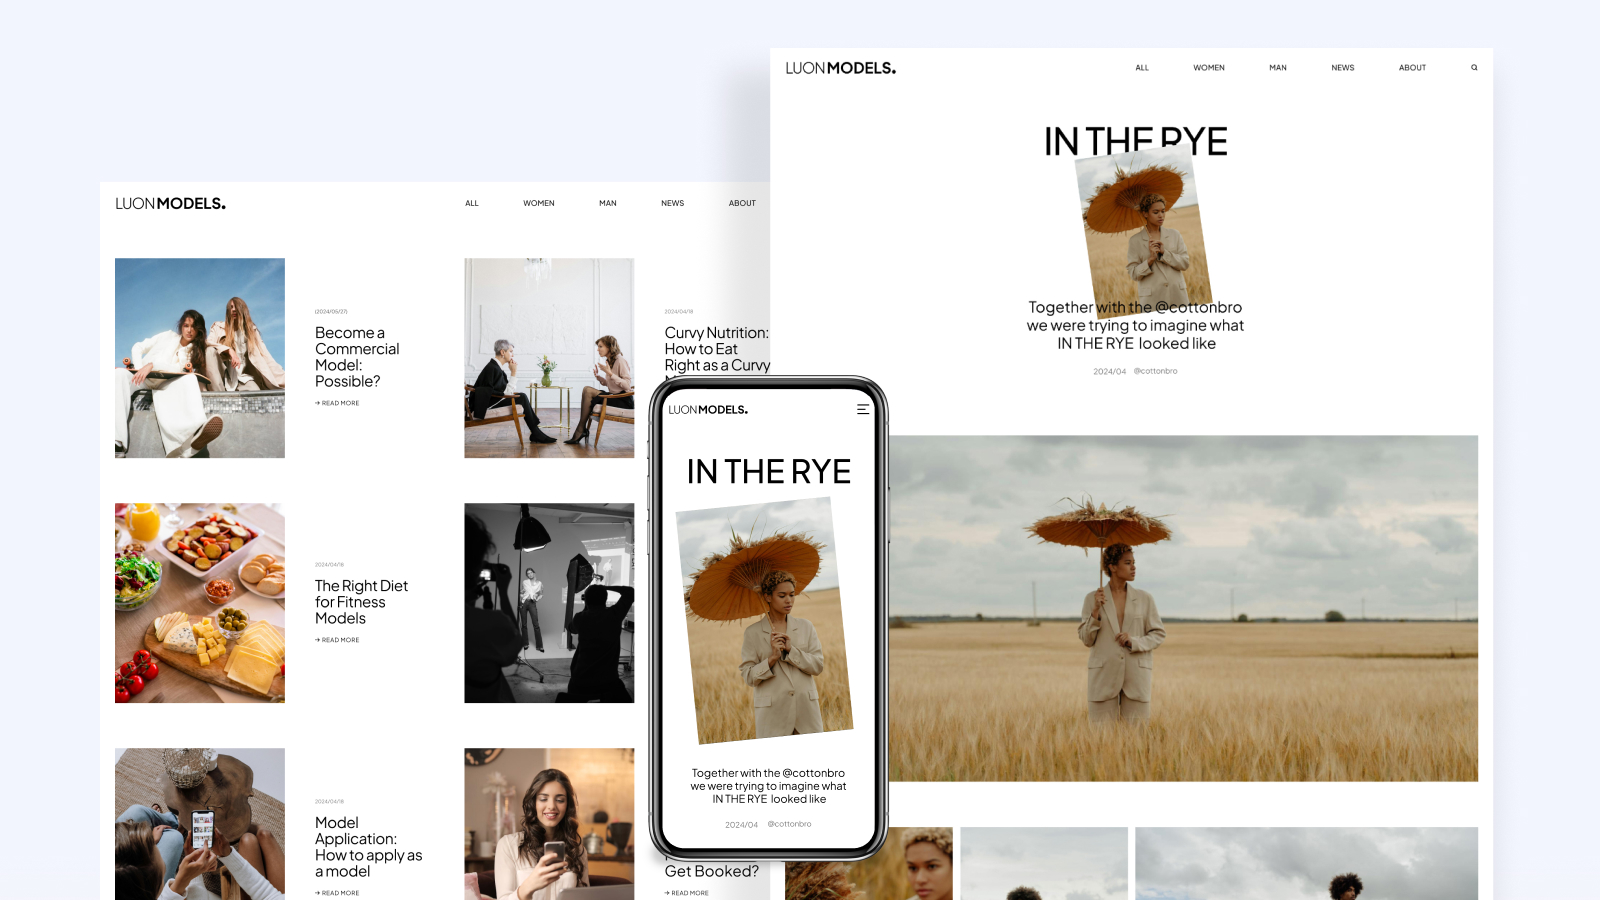This screenshot has width=1600, height=900.
Task: Open the Become a Commercial Model headline
Action: coord(357,357)
